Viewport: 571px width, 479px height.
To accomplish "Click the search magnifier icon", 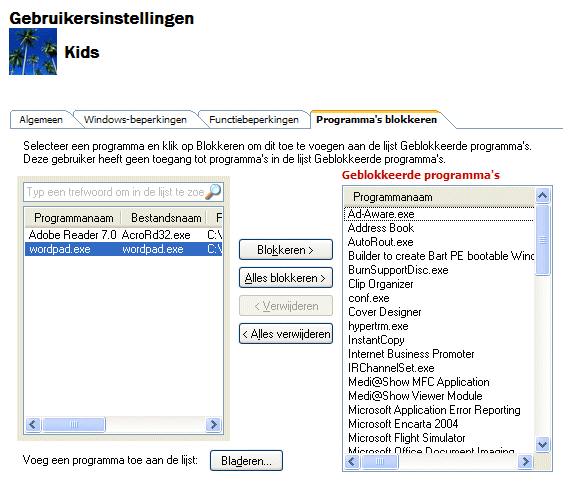I will (213, 192).
